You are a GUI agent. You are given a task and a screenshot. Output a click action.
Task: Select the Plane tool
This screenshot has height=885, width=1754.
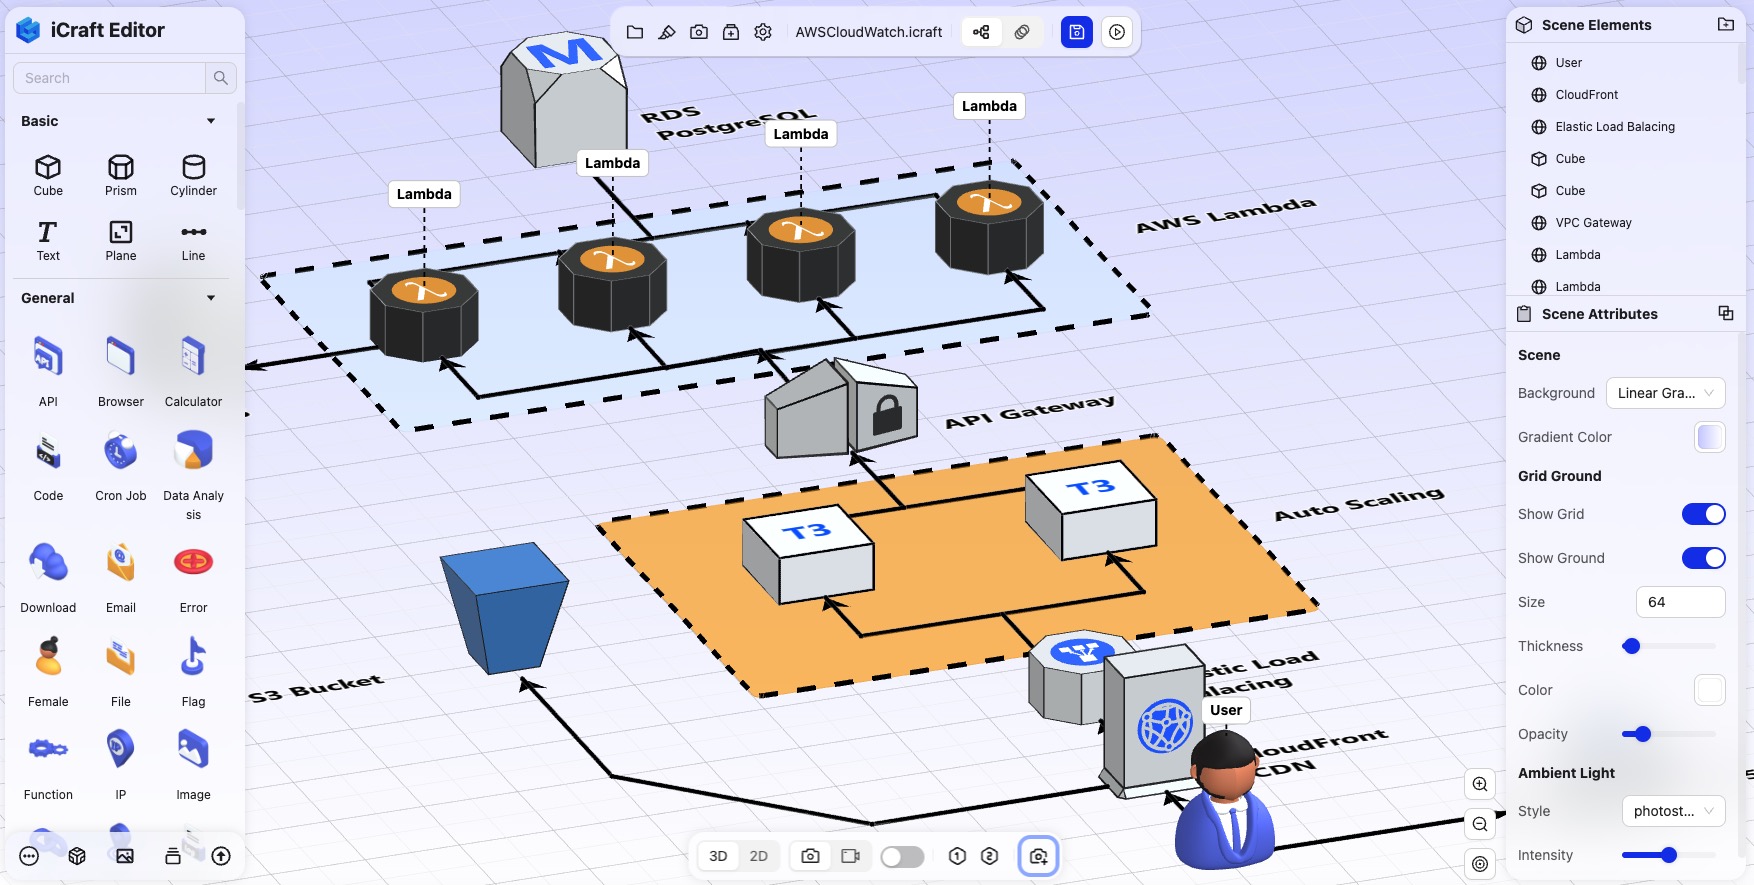(121, 240)
